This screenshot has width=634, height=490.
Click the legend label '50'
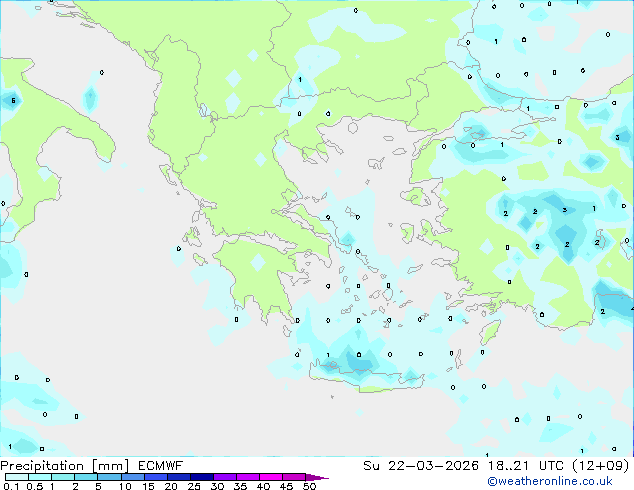click(309, 486)
